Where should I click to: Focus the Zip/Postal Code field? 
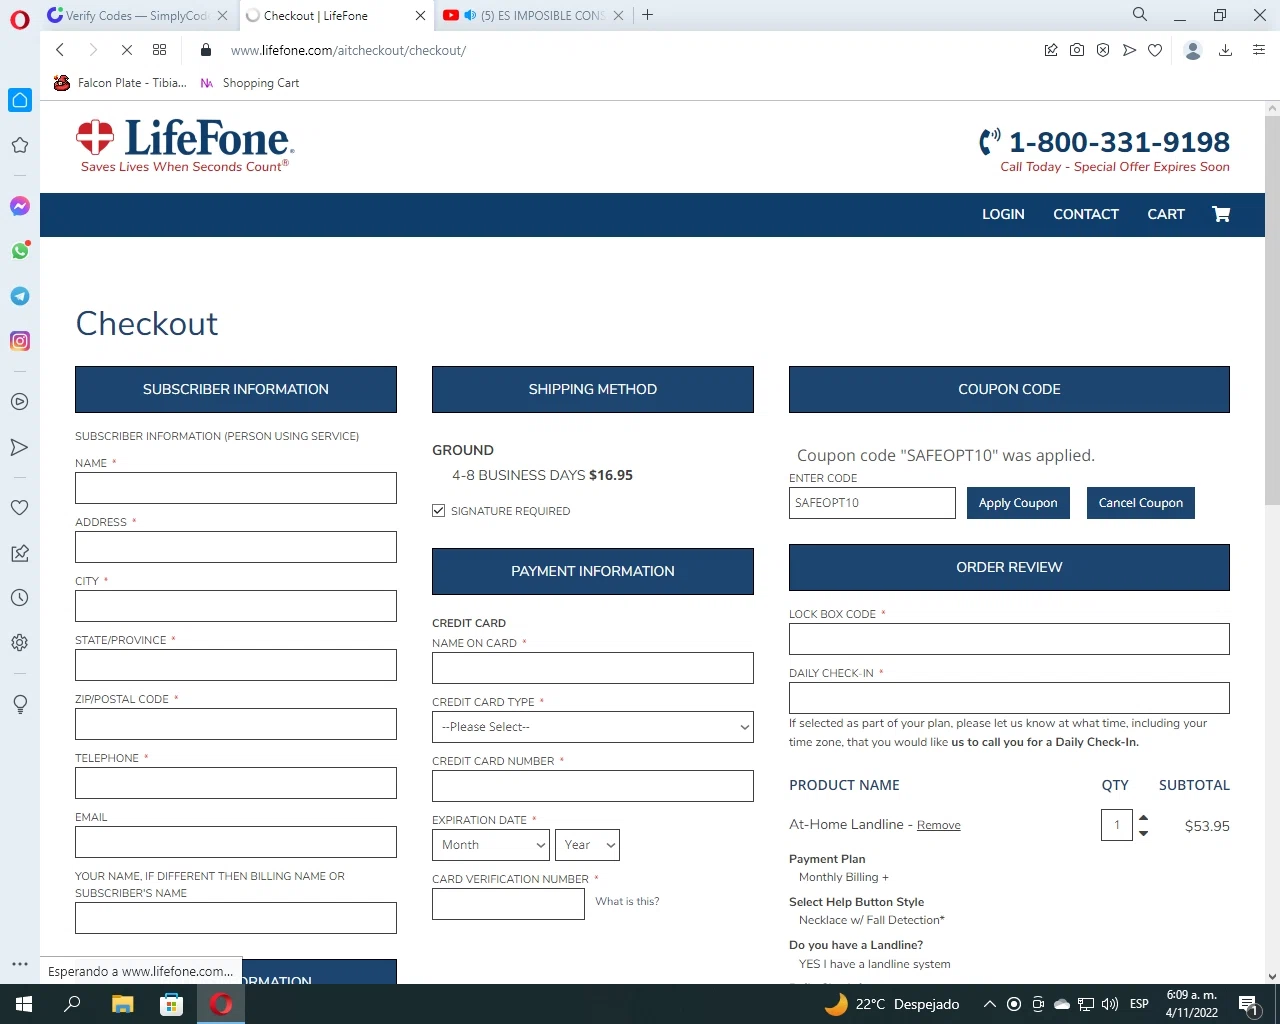[236, 724]
